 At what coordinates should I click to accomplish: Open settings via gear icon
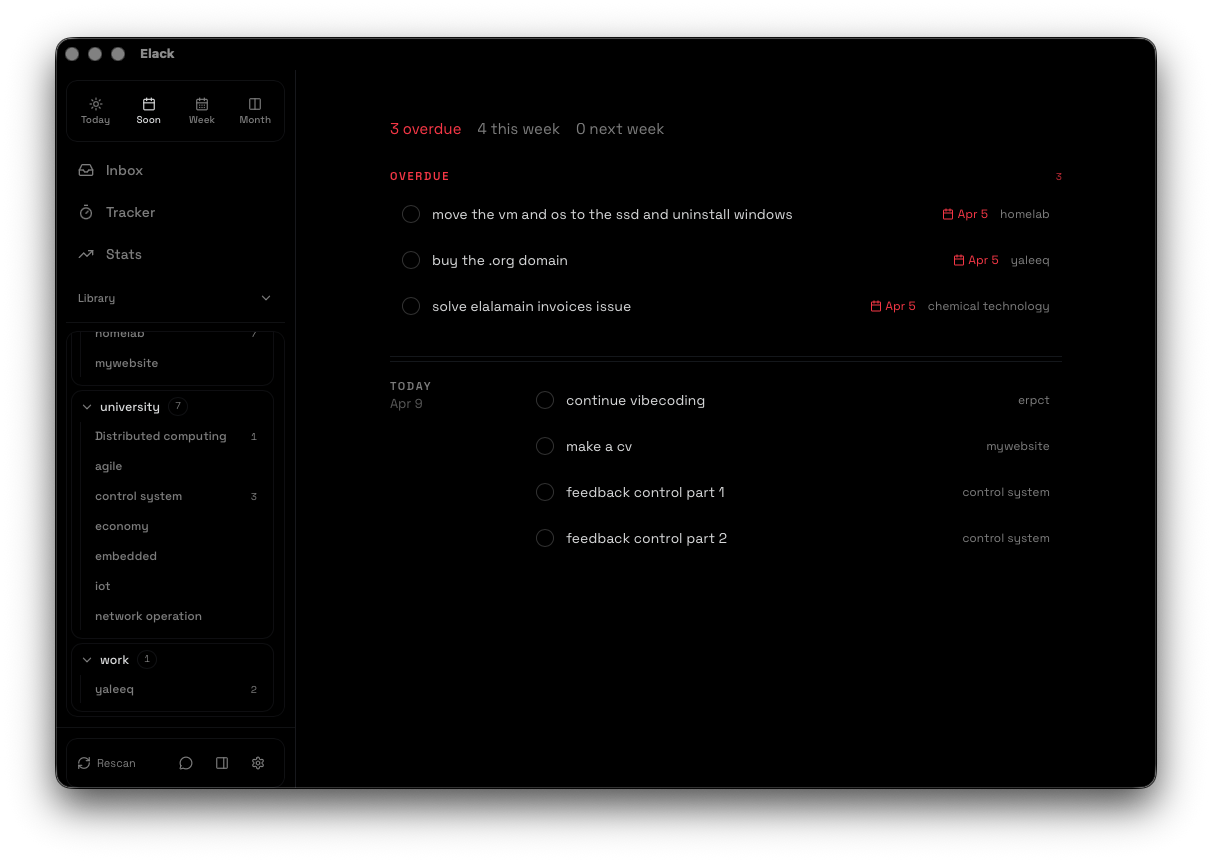(258, 763)
